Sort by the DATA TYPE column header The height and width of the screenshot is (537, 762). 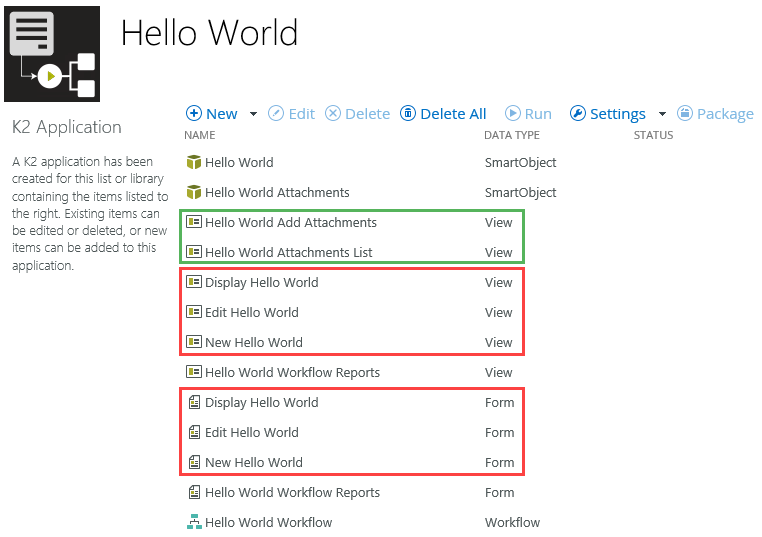511,135
